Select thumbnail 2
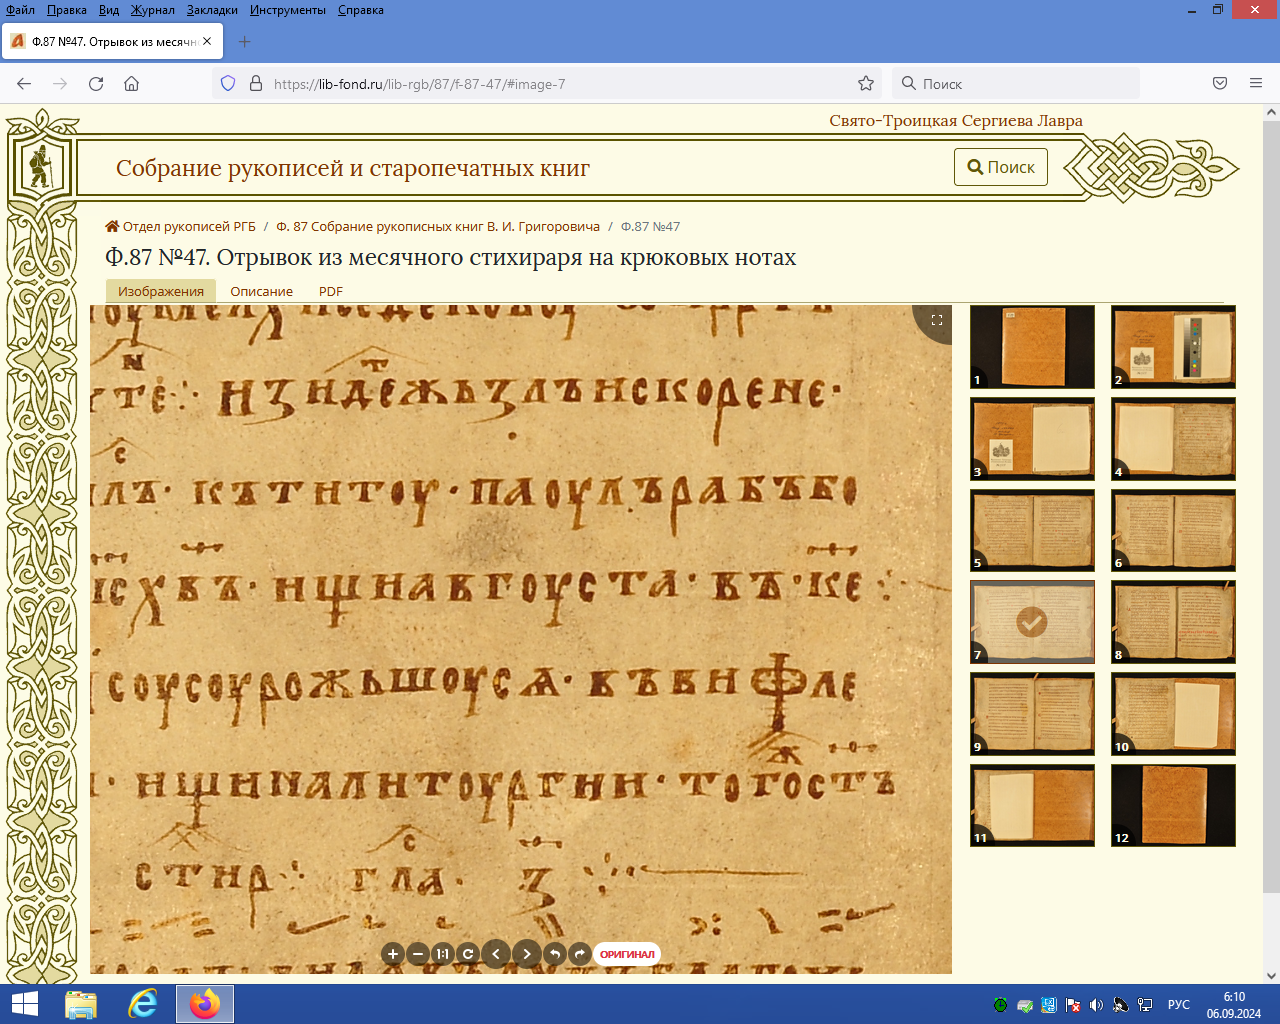Image resolution: width=1280 pixels, height=1024 pixels. point(1173,347)
